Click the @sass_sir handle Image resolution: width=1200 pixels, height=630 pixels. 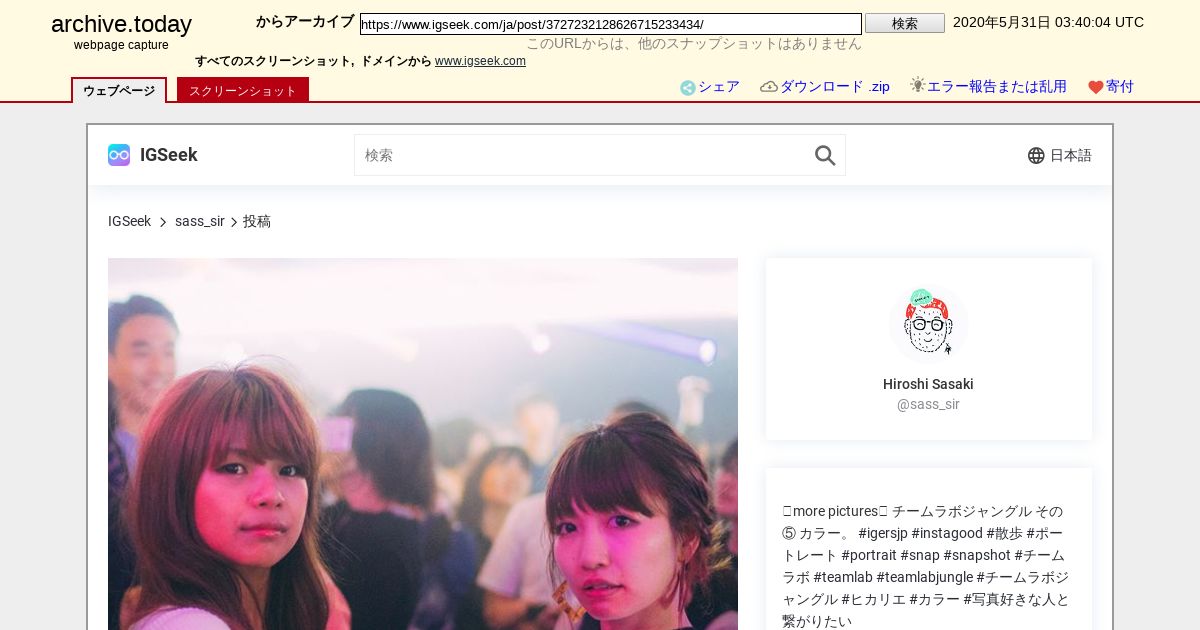[x=928, y=404]
